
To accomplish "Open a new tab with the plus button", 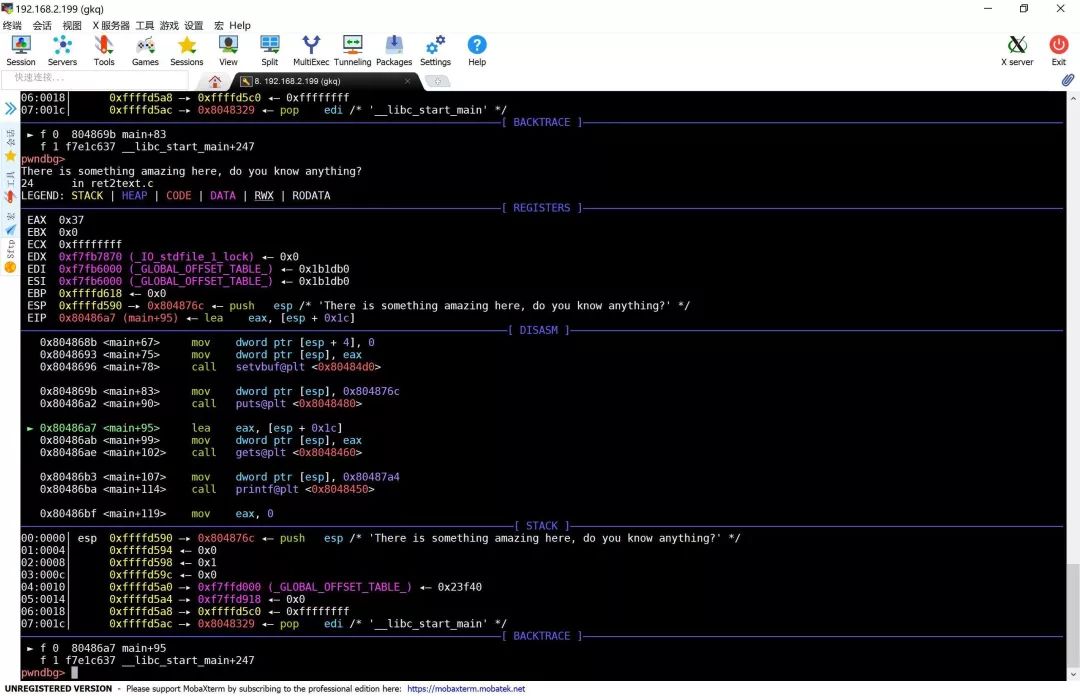I will click(x=437, y=81).
